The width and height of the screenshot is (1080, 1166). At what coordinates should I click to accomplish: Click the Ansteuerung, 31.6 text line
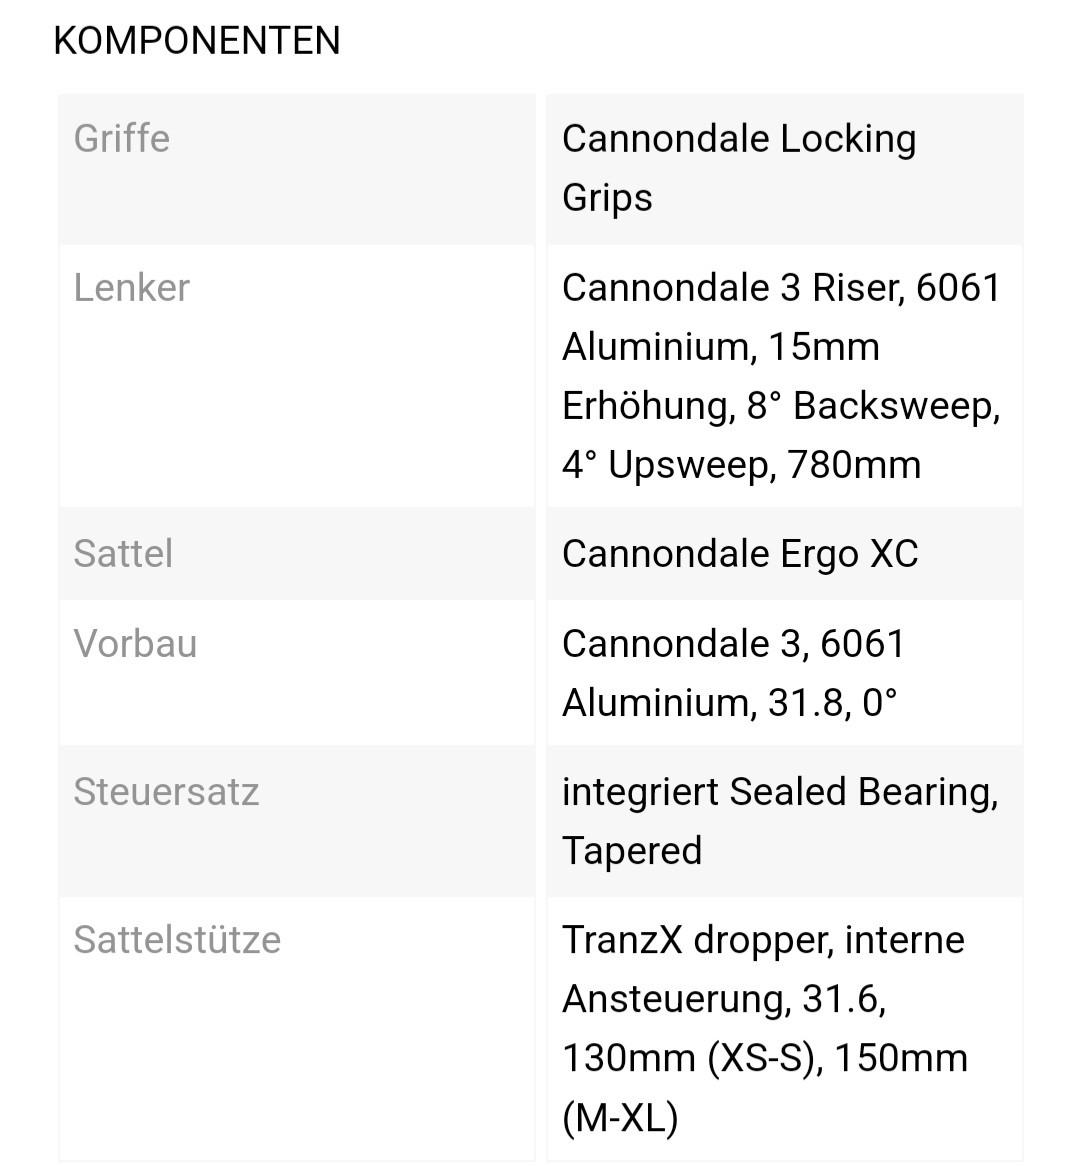(x=724, y=998)
